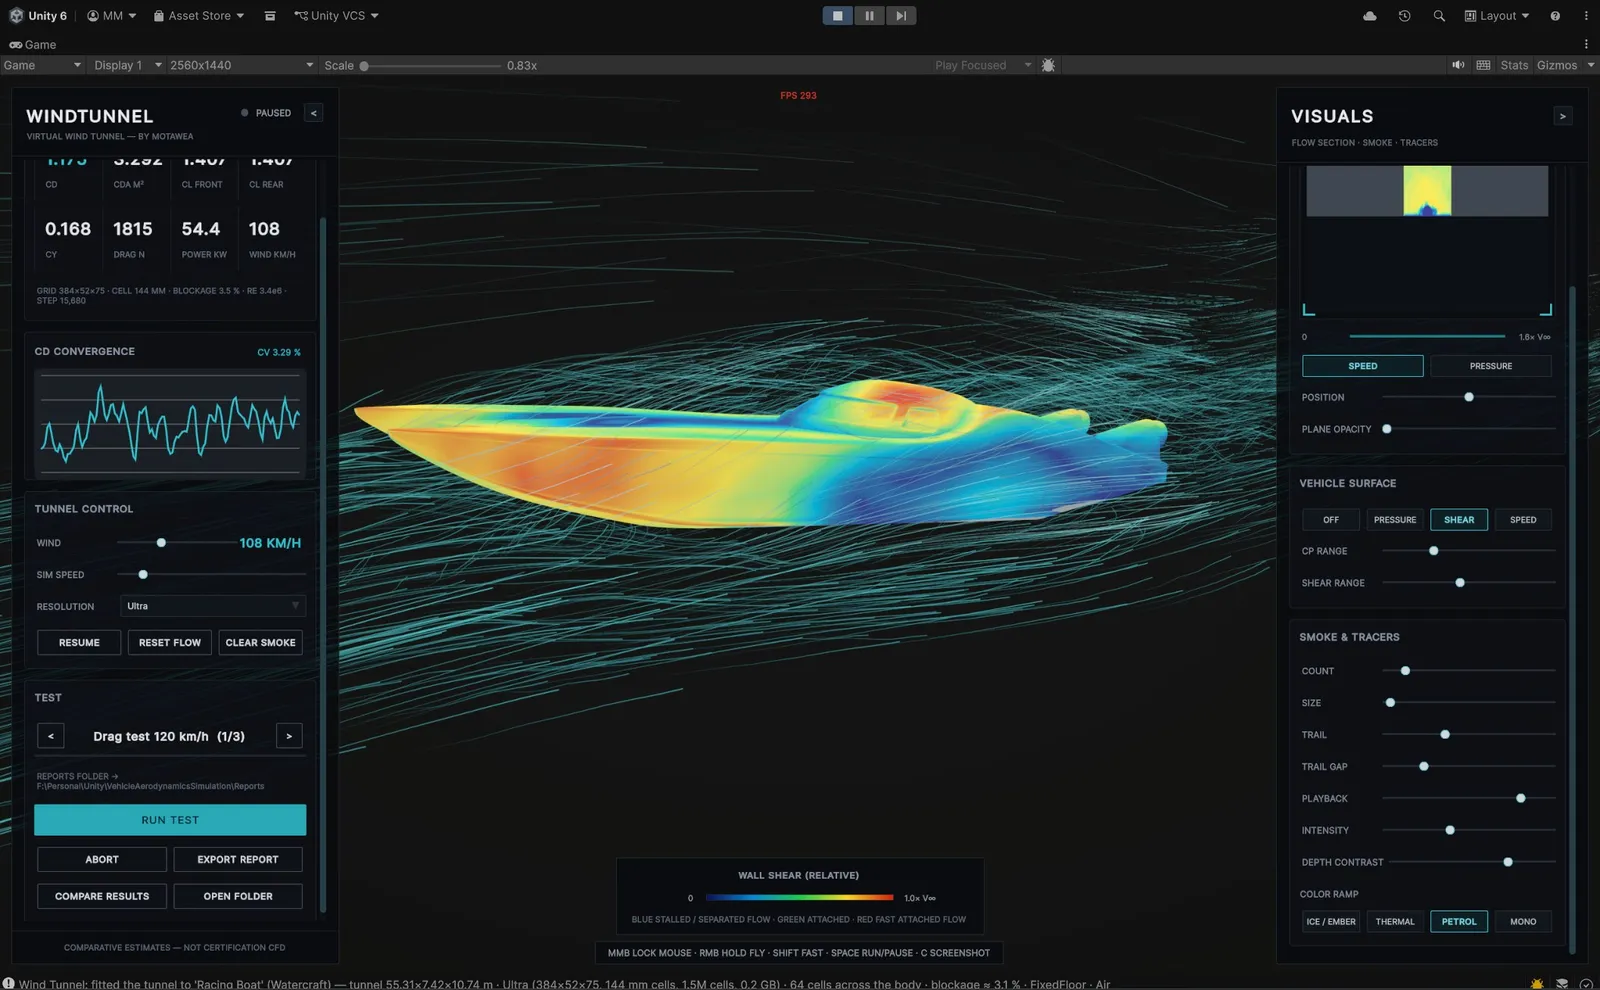This screenshot has width=1600, height=990.
Task: Open the Display 1 dropdown
Action: click(x=127, y=65)
